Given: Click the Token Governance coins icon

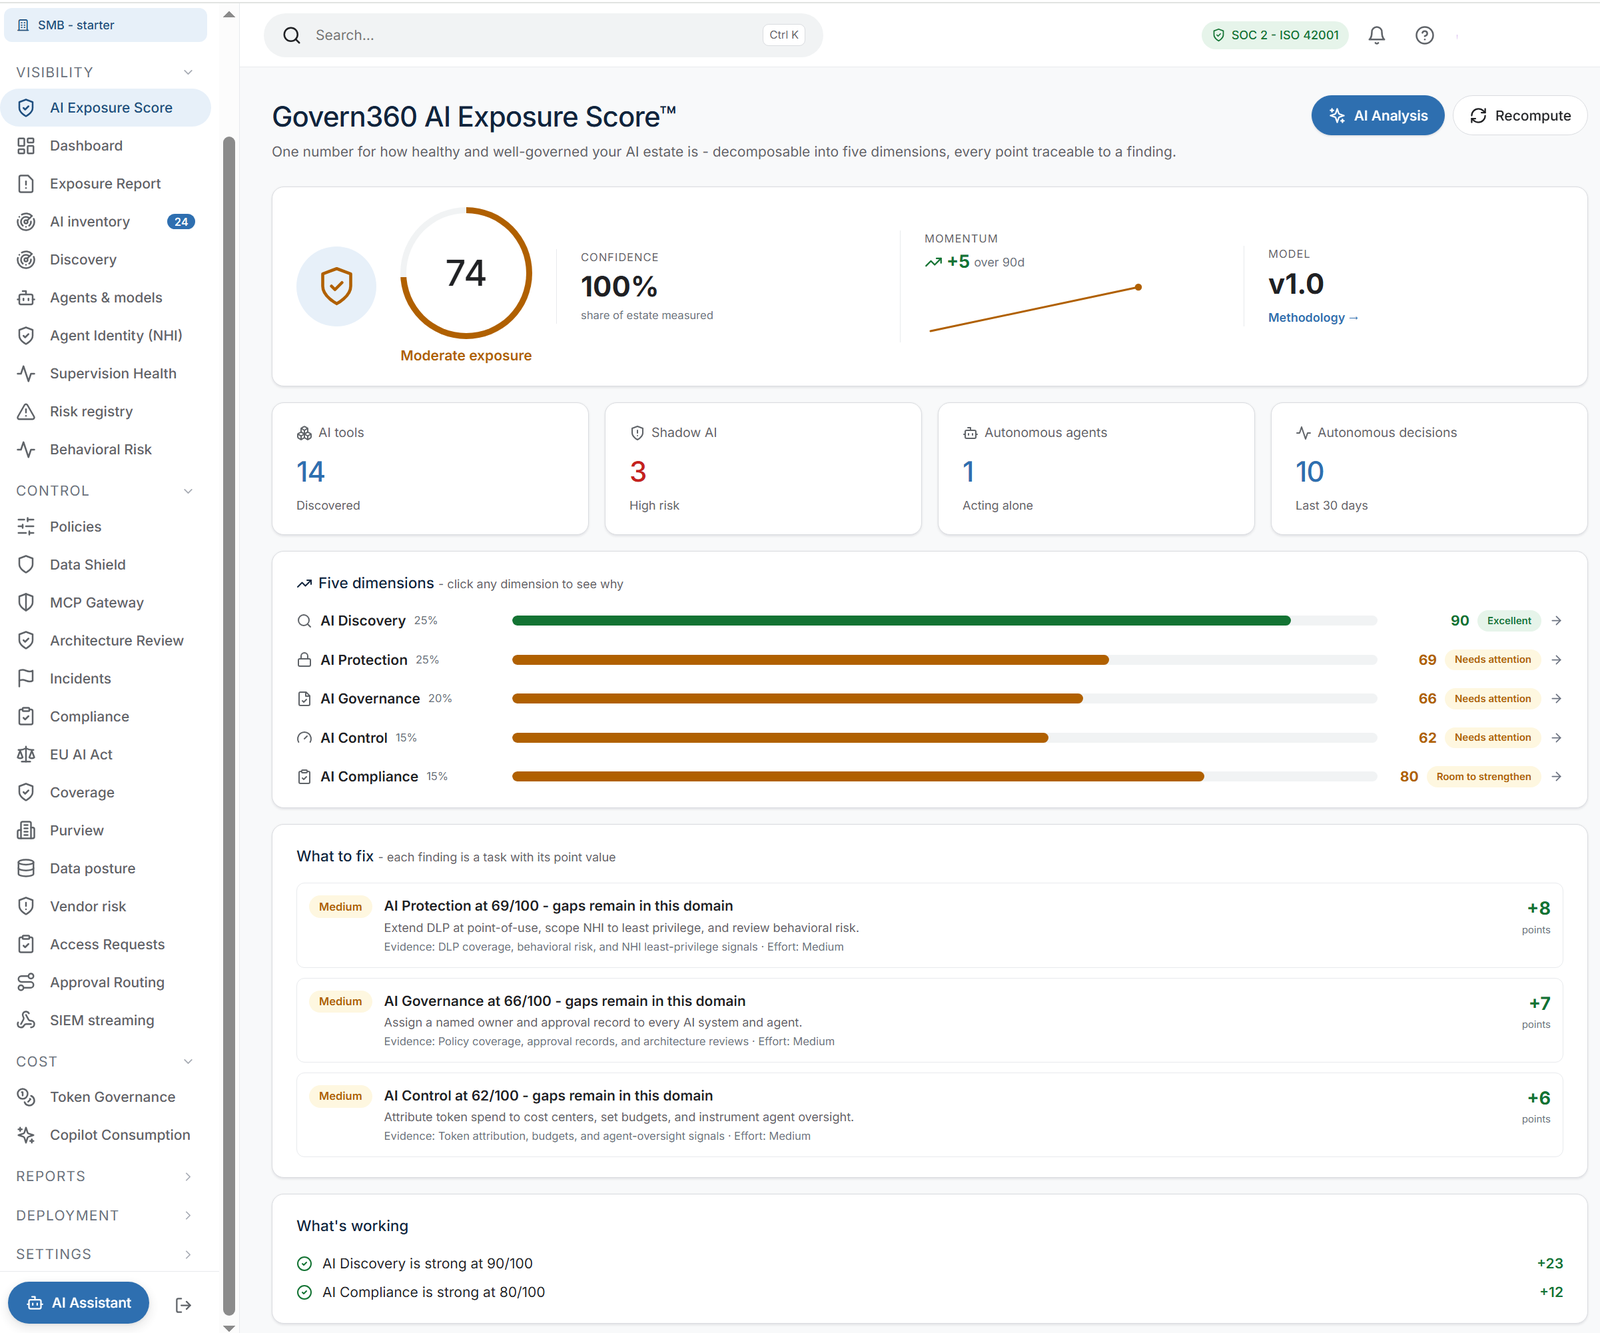Looking at the screenshot, I should 26,1097.
